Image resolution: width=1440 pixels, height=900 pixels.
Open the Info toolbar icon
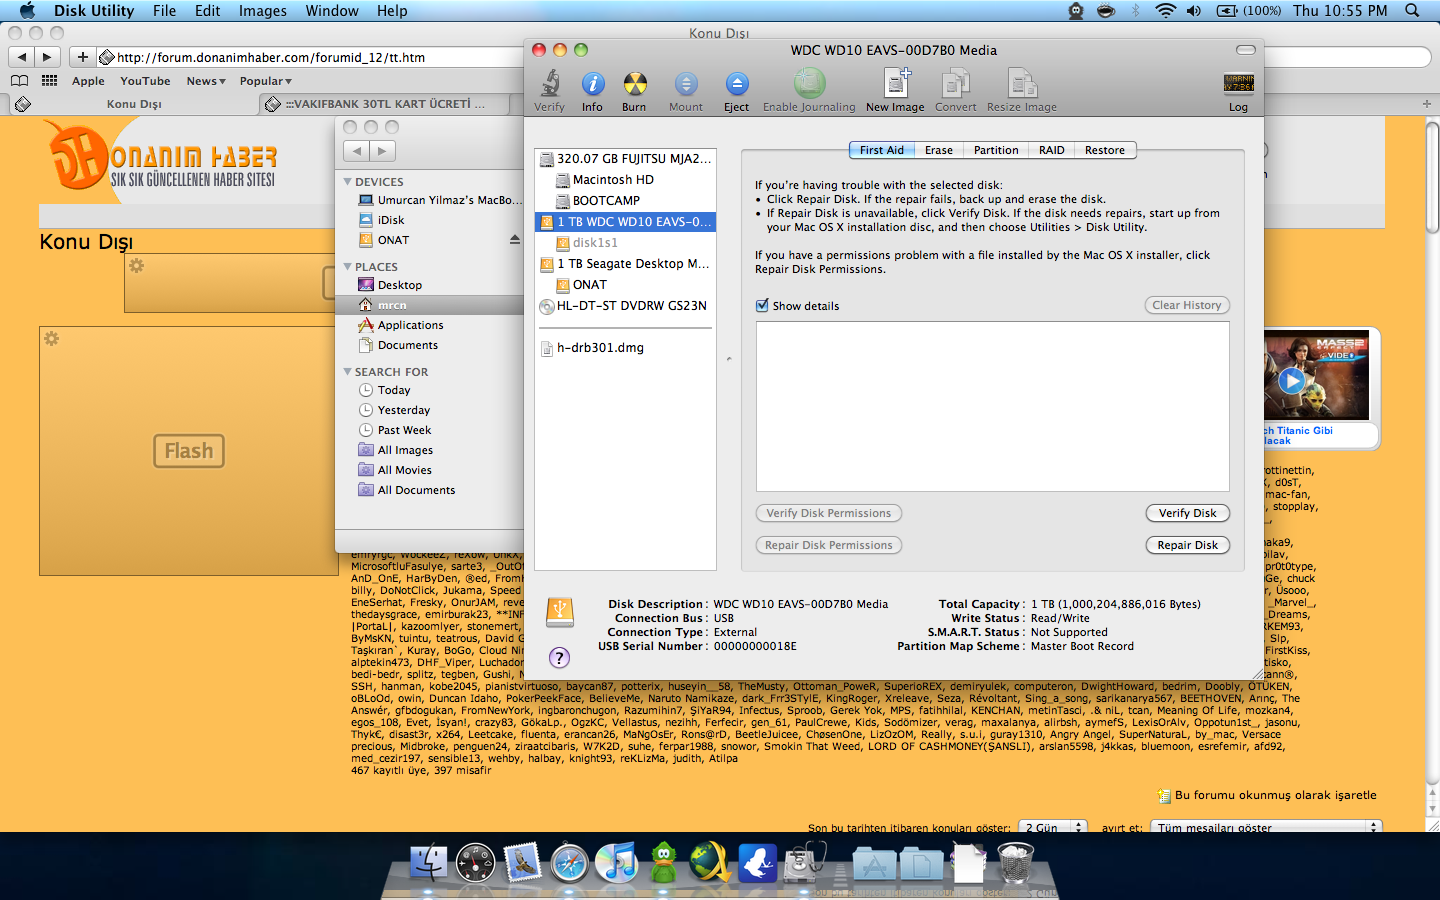point(592,84)
